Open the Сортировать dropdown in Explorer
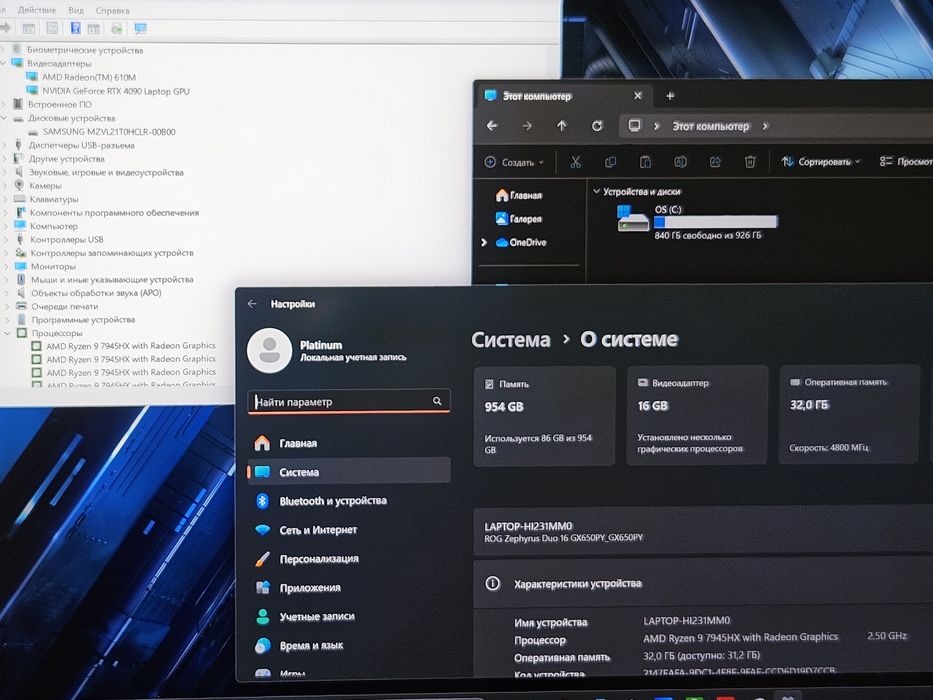Viewport: 933px width, 700px height. tap(821, 161)
